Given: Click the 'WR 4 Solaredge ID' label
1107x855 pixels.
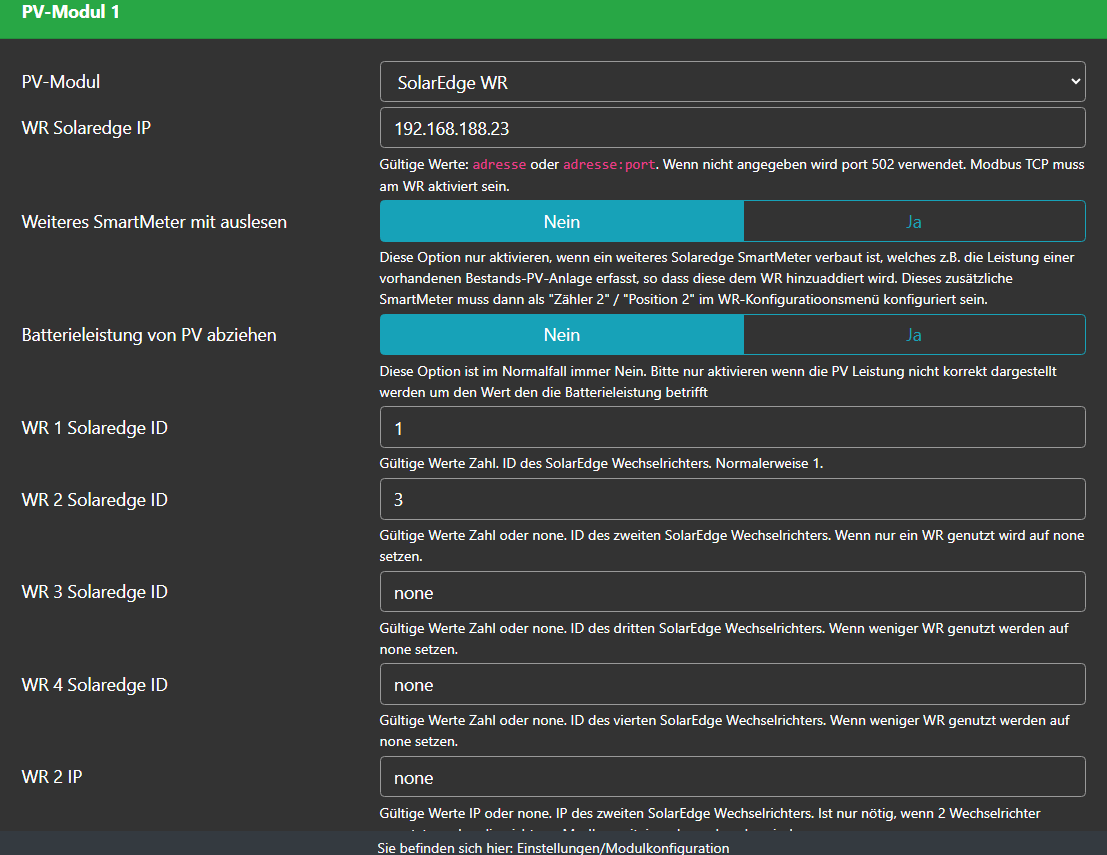Looking at the screenshot, I should (94, 685).
